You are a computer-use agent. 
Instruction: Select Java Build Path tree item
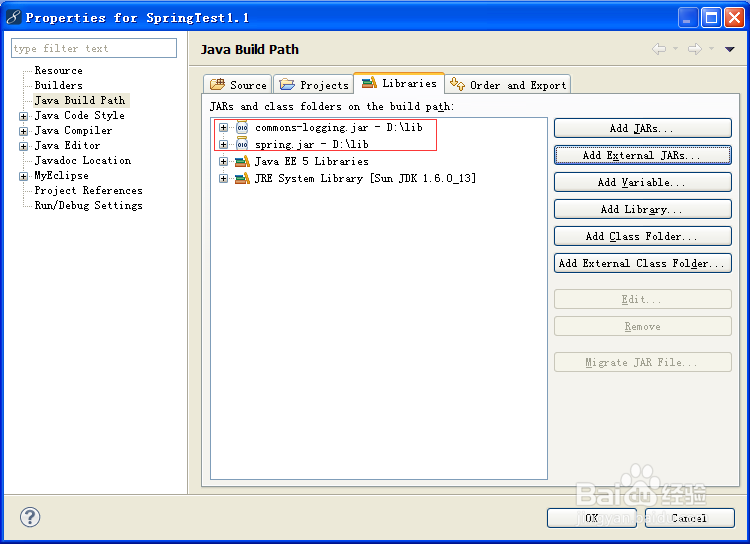point(80,100)
